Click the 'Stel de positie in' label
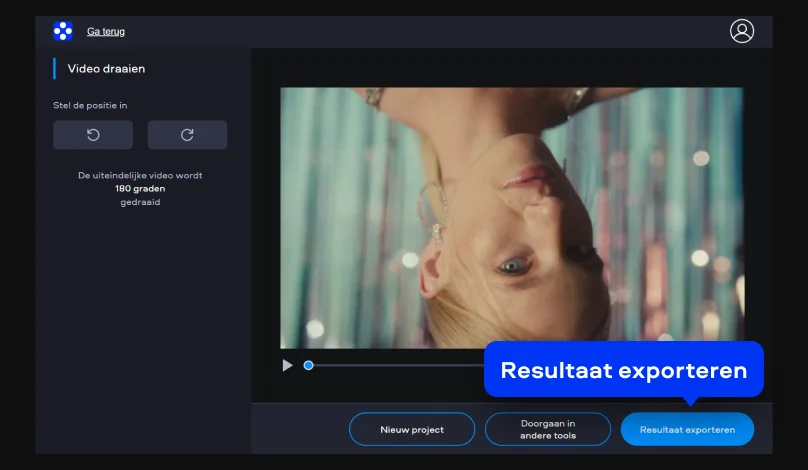 [90, 105]
